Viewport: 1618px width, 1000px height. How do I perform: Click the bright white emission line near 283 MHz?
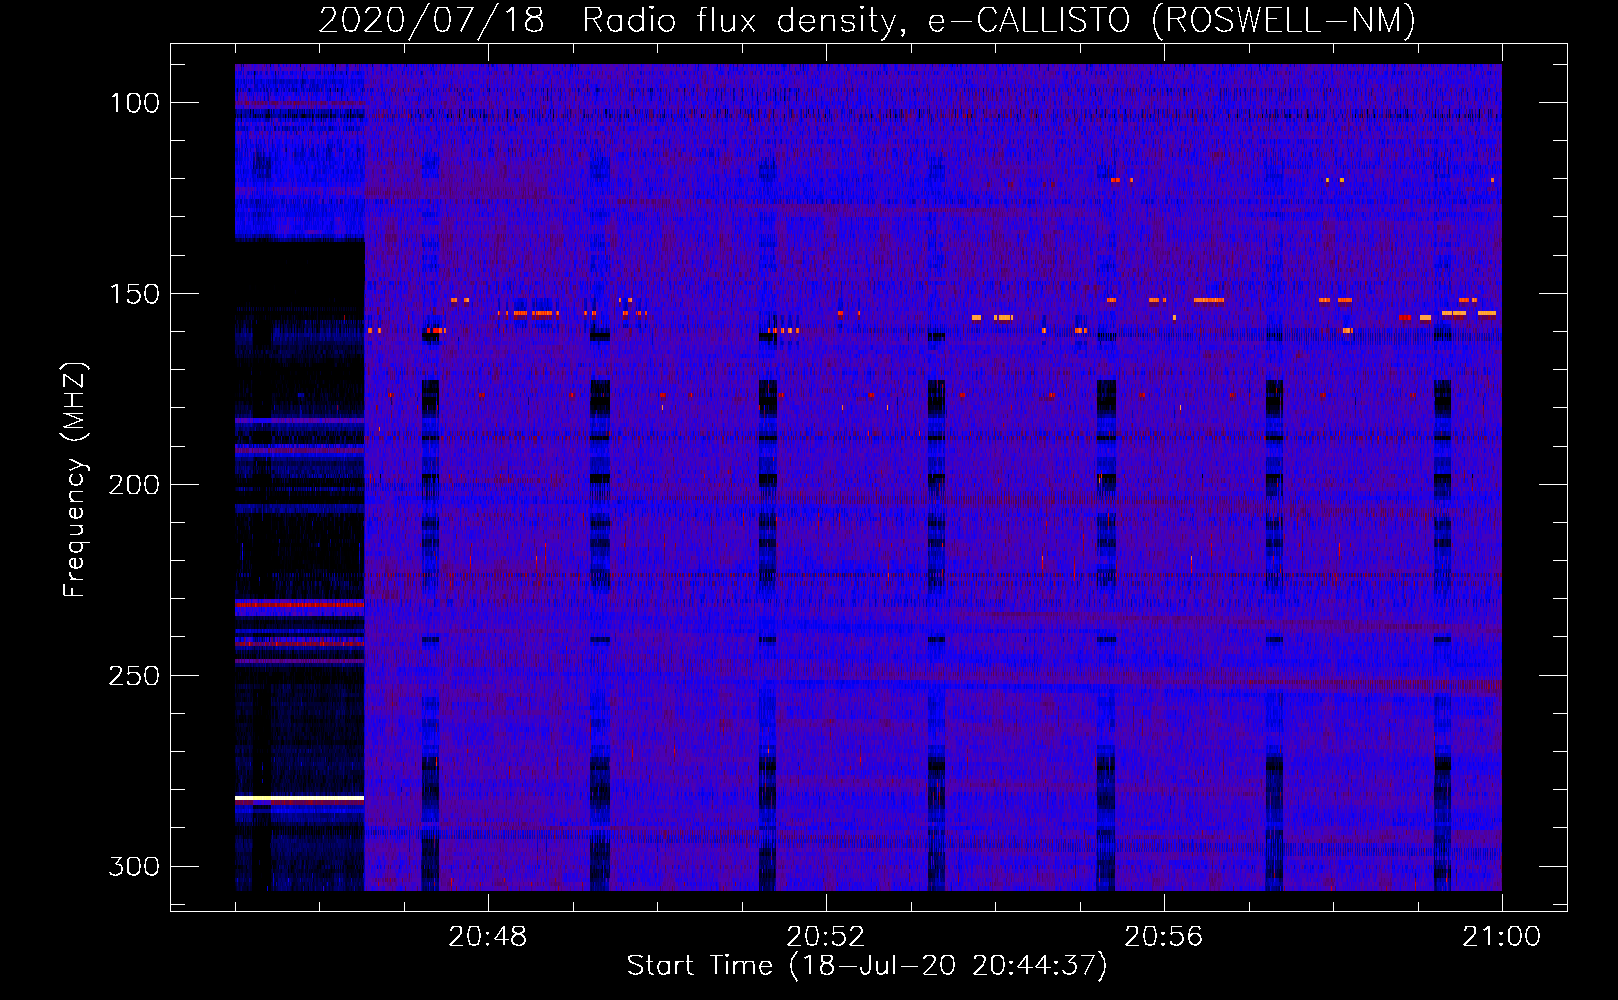[x=299, y=798]
